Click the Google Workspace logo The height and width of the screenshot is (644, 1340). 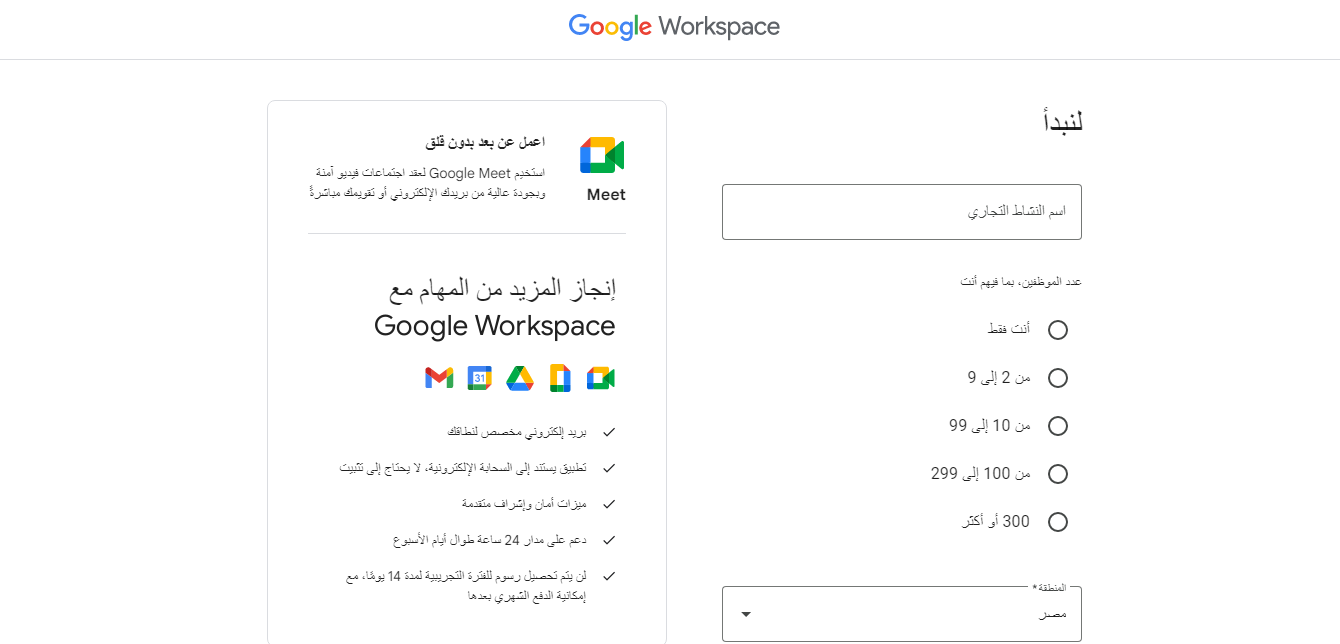click(x=674, y=27)
